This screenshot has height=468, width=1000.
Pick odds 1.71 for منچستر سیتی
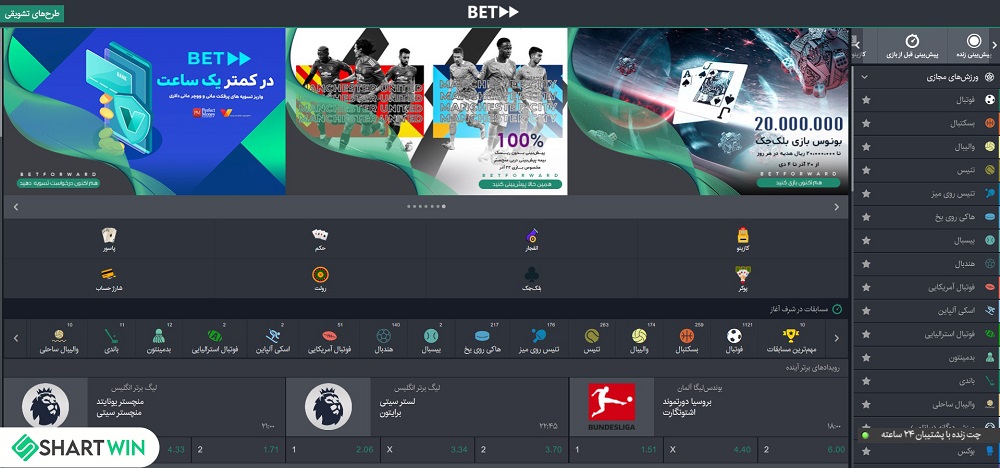point(238,450)
